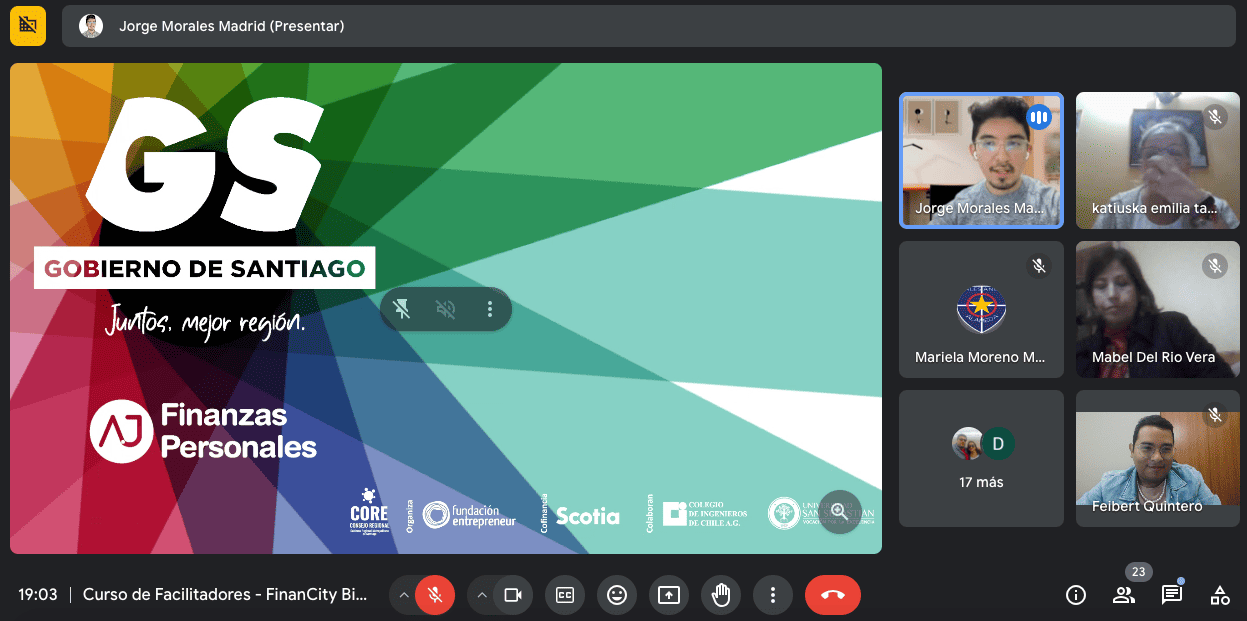
Task: Click the muted speaker icon on the presentation overlay
Action: (446, 309)
